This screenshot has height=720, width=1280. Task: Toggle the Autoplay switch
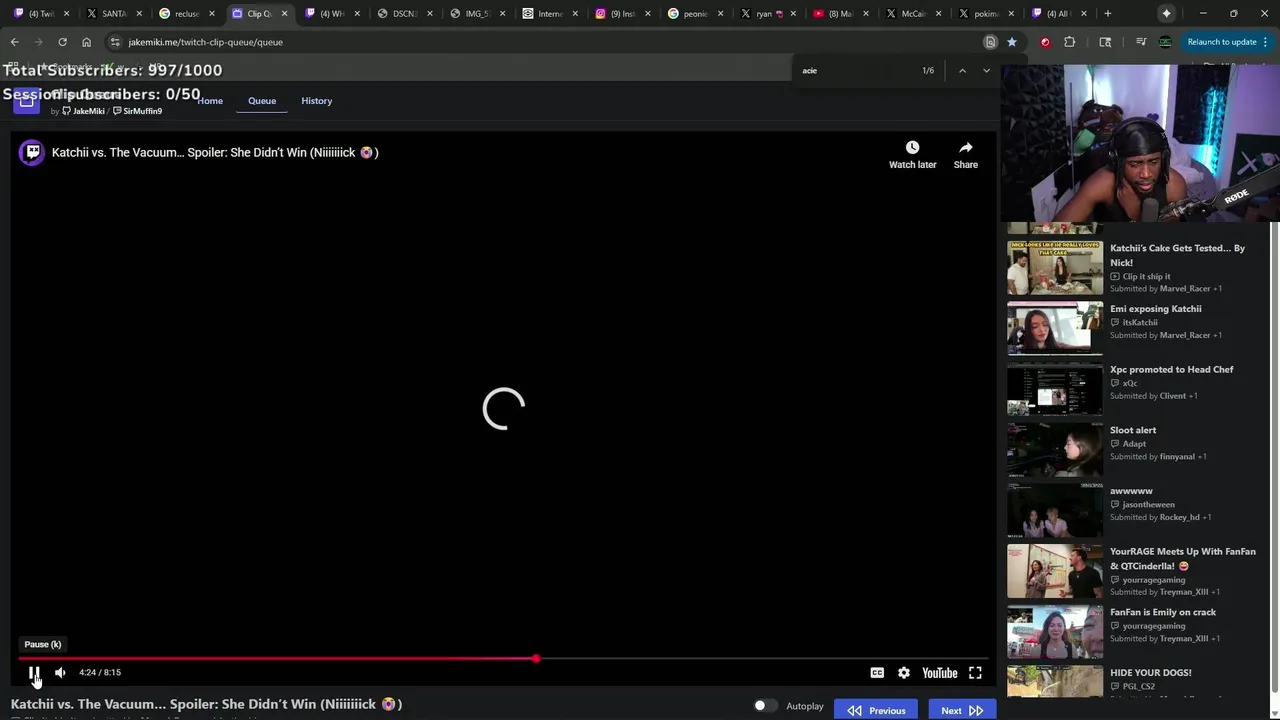765,706
